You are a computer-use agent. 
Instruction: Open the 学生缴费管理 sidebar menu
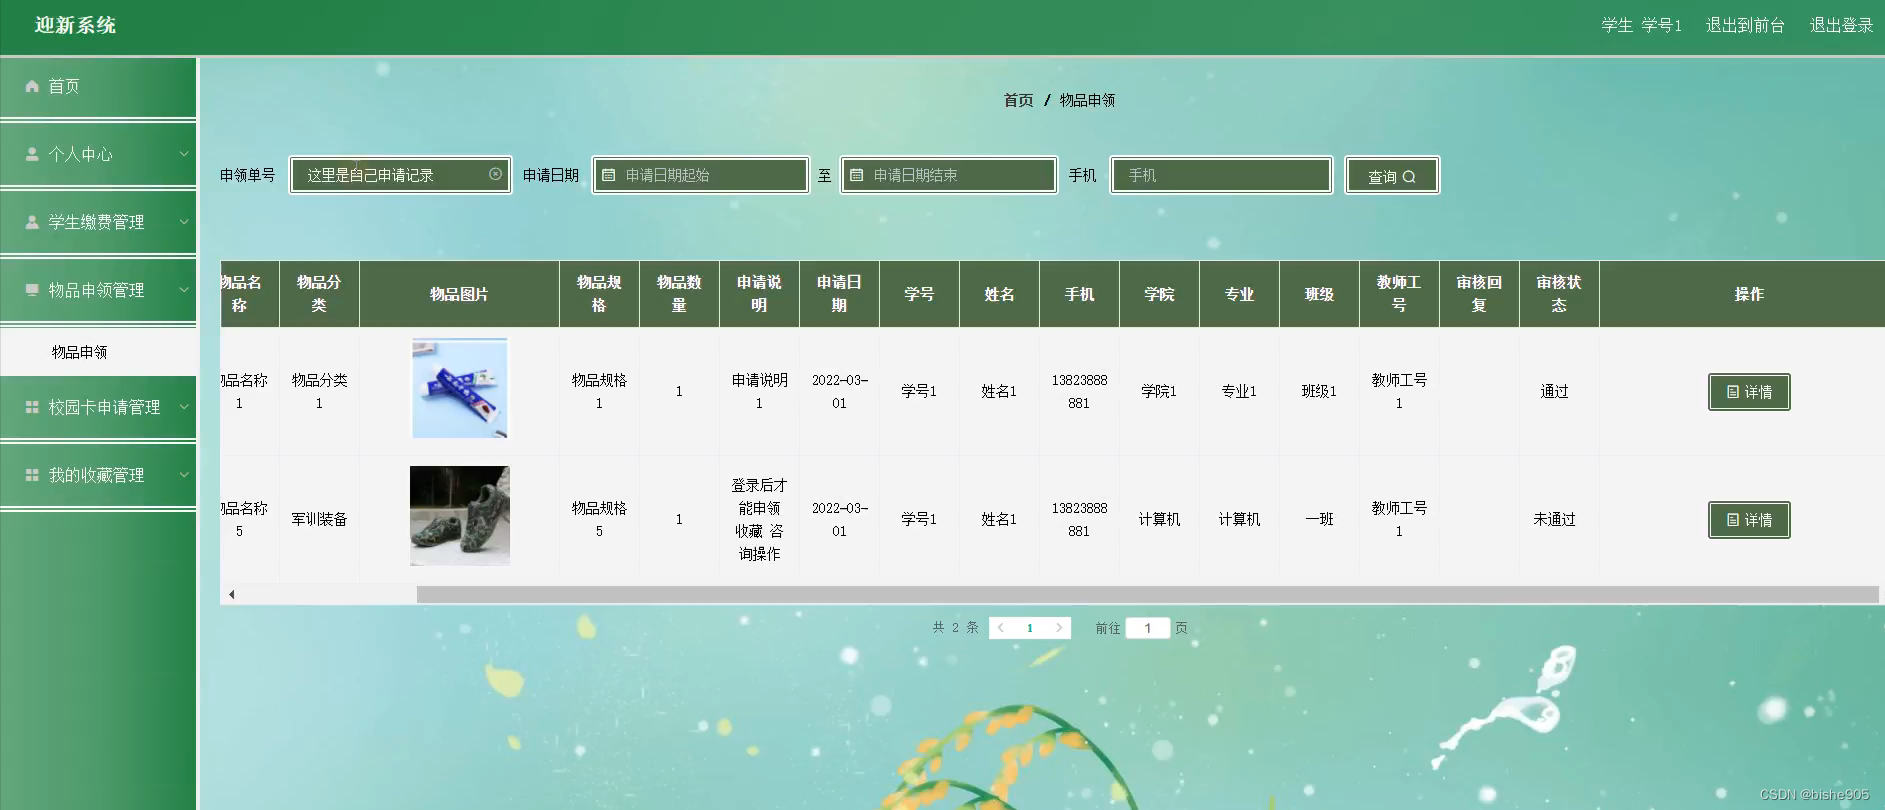tap(98, 222)
